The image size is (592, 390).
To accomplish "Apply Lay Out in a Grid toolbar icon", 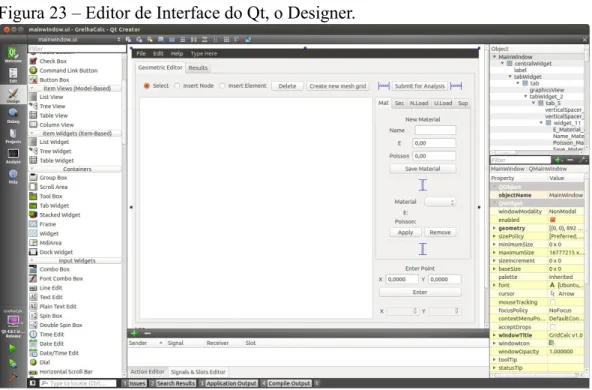I will (226, 39).
